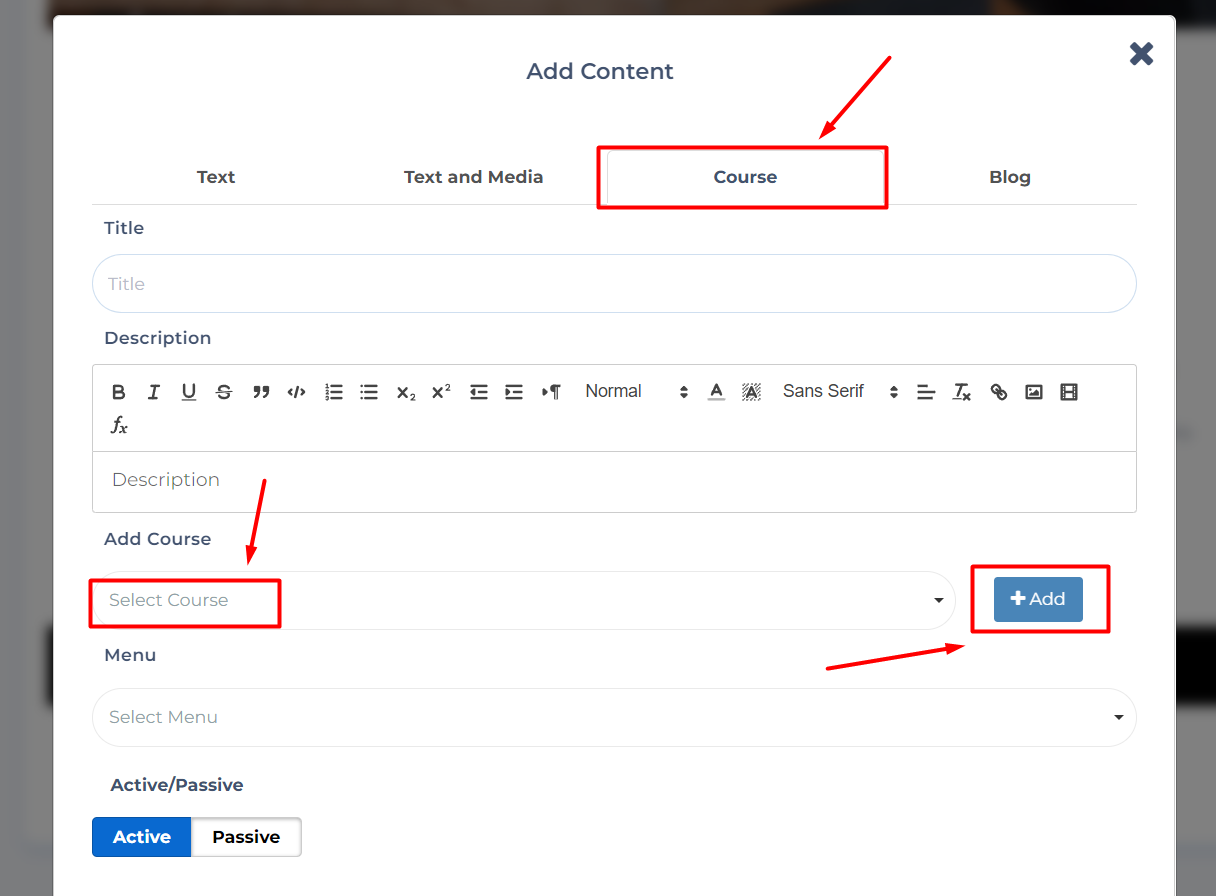The width and height of the screenshot is (1216, 896).
Task: Start a numbered list in description
Action: (334, 392)
